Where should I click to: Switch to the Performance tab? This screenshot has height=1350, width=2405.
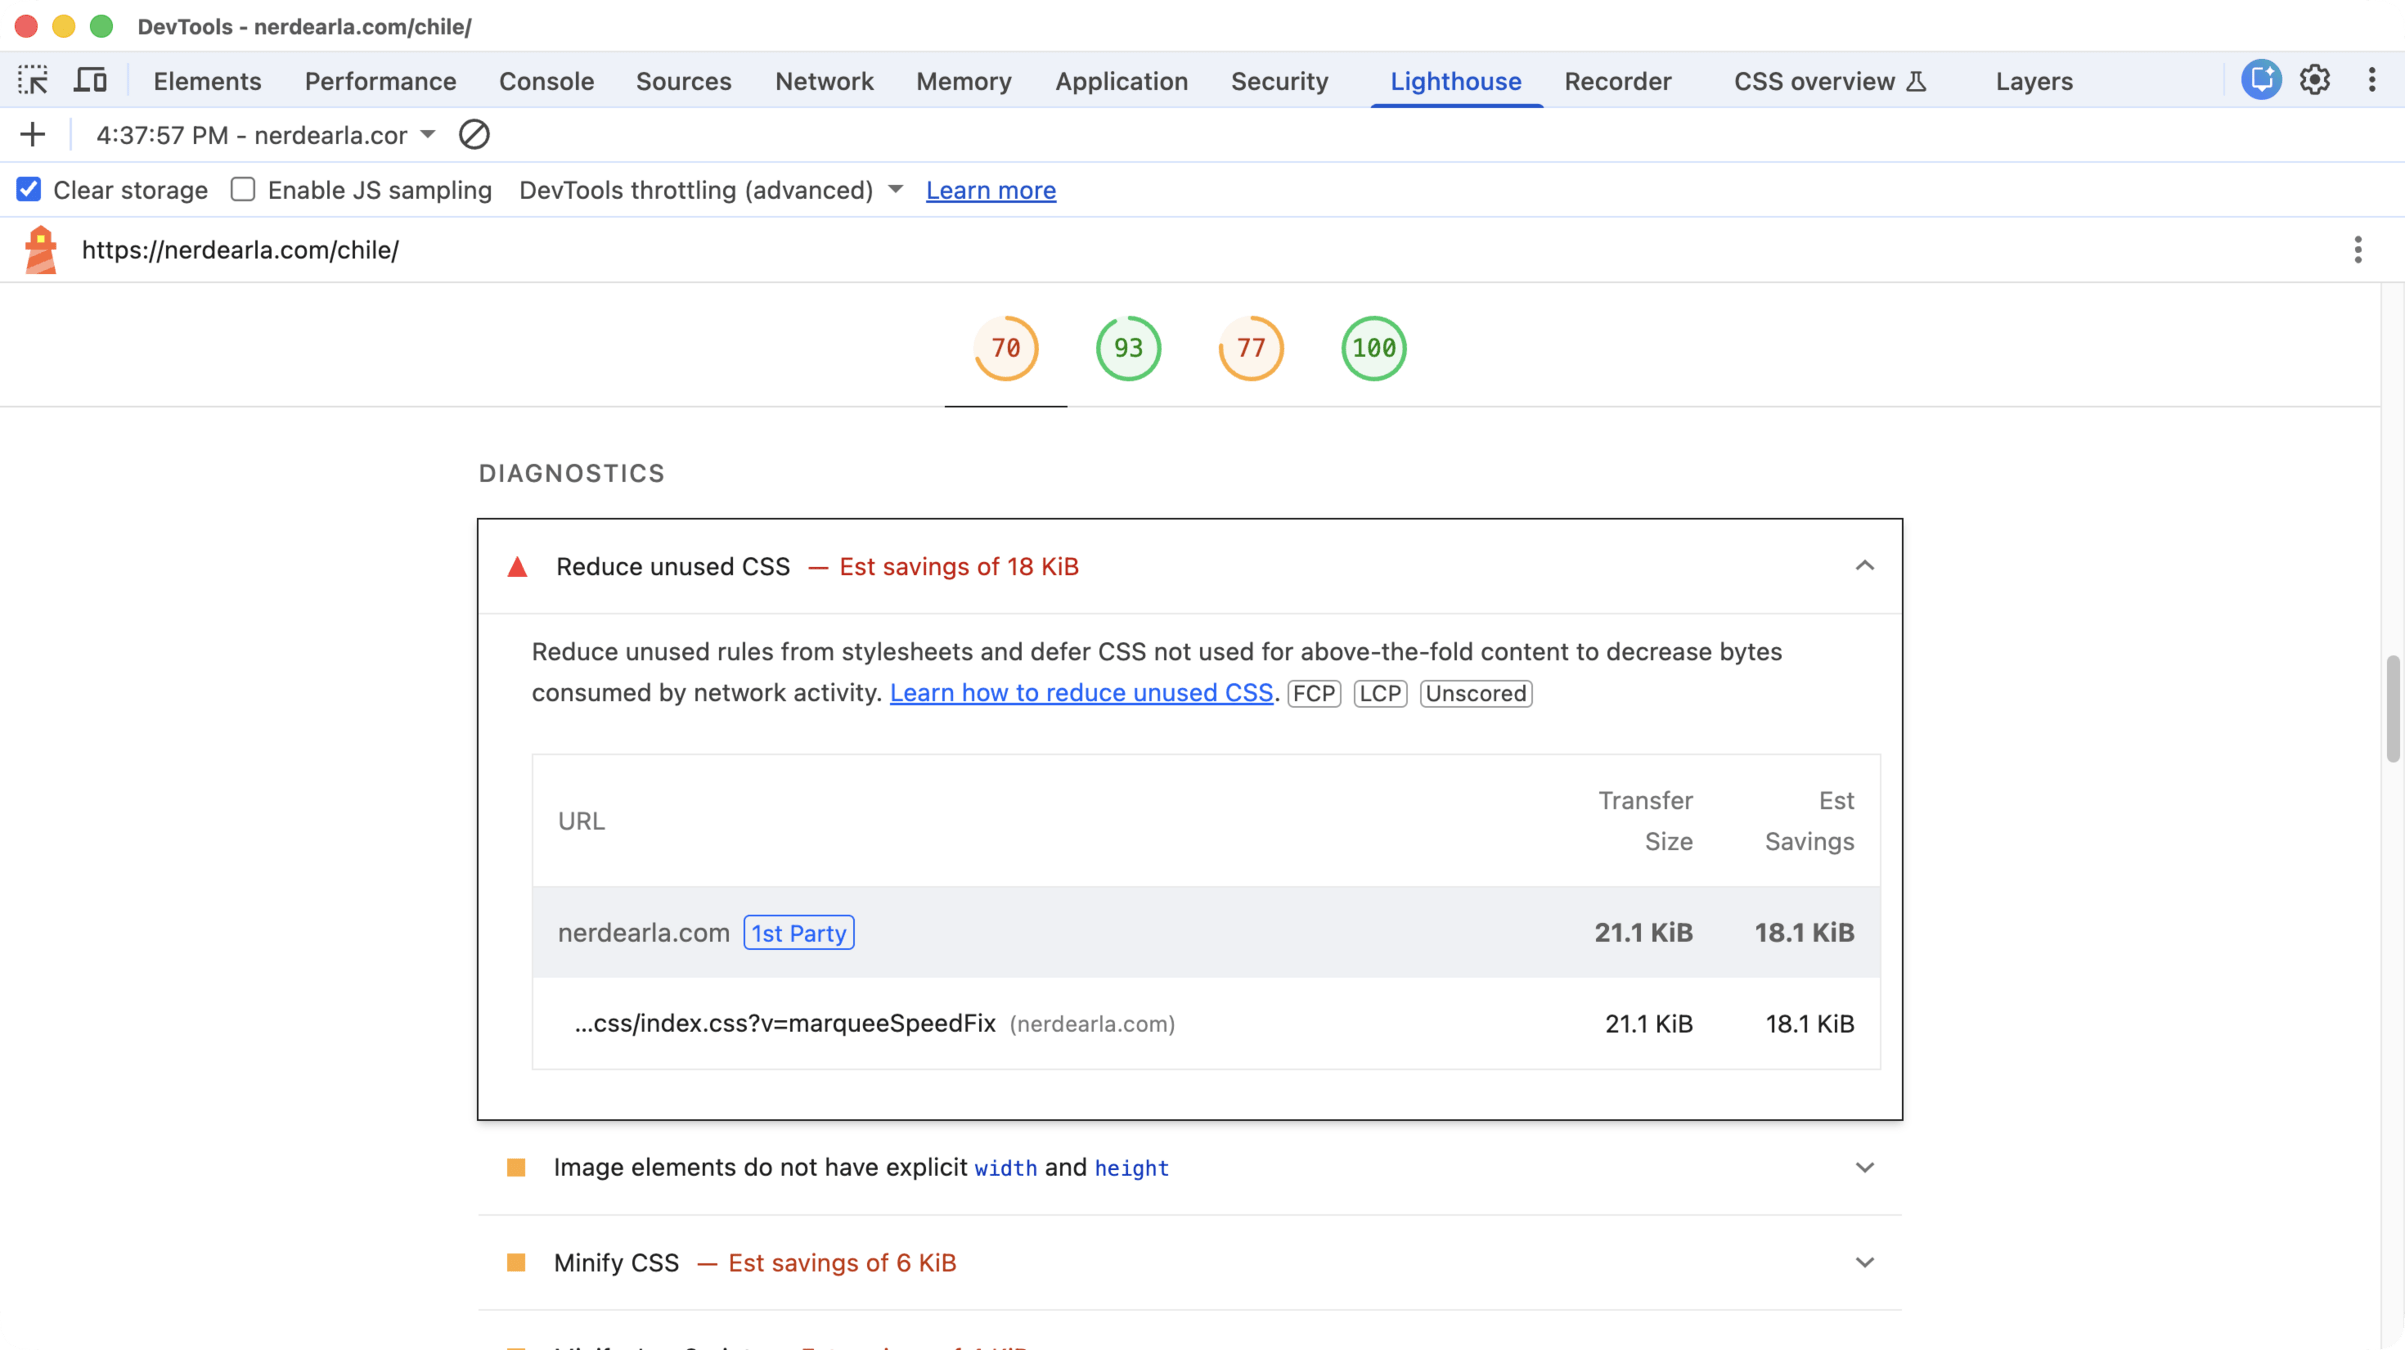pos(380,81)
